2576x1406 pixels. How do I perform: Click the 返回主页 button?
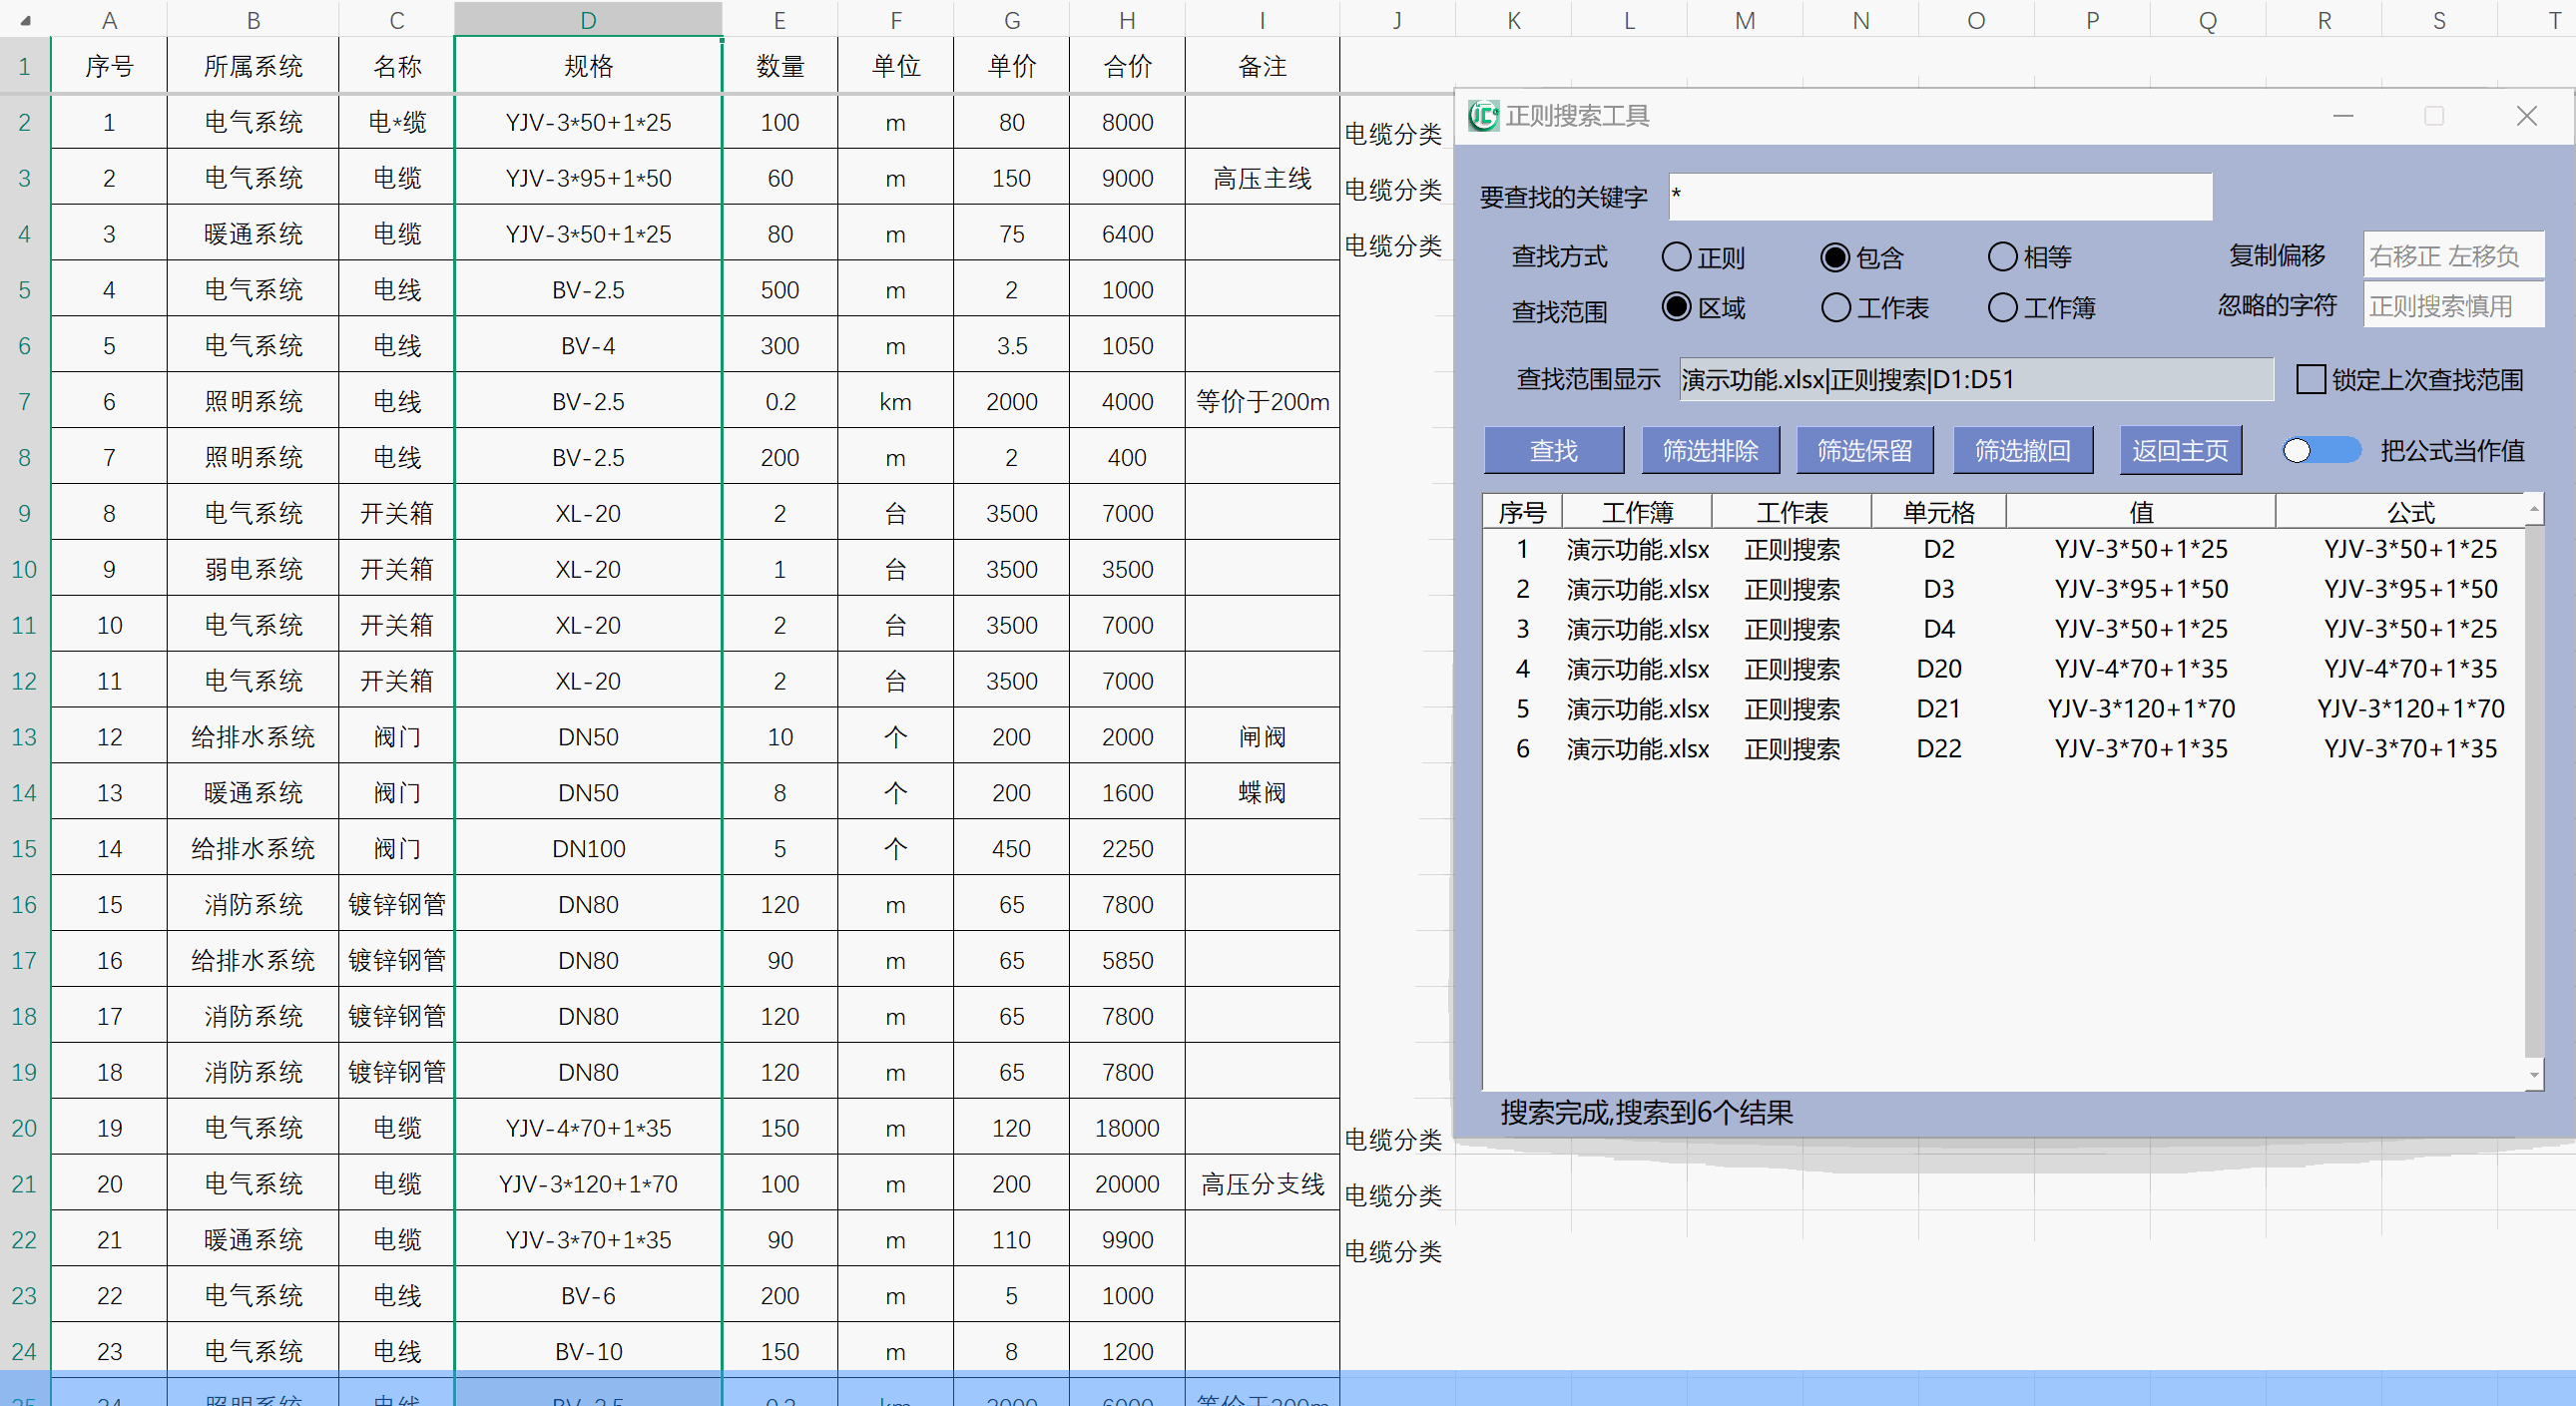(x=2179, y=451)
